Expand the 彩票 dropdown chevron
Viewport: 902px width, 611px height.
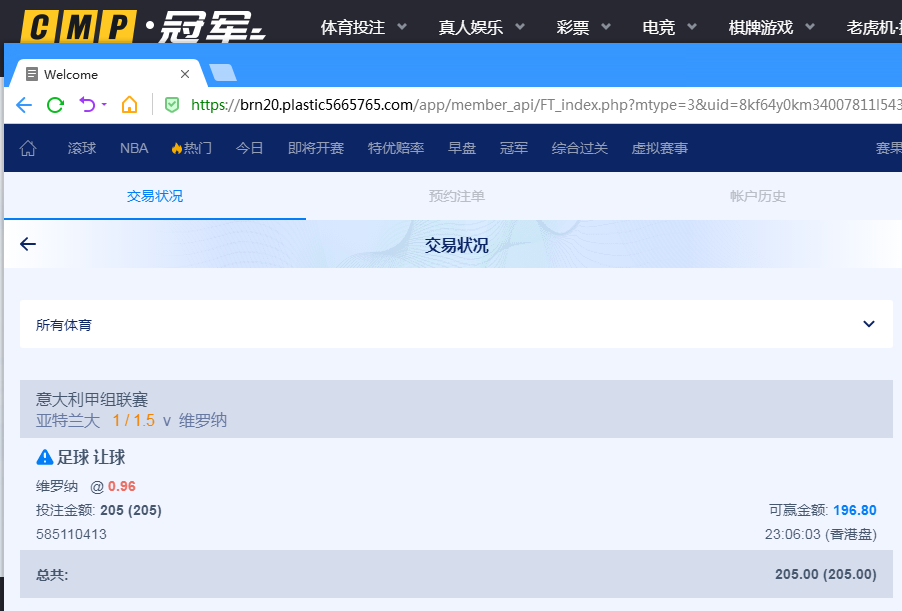(607, 27)
